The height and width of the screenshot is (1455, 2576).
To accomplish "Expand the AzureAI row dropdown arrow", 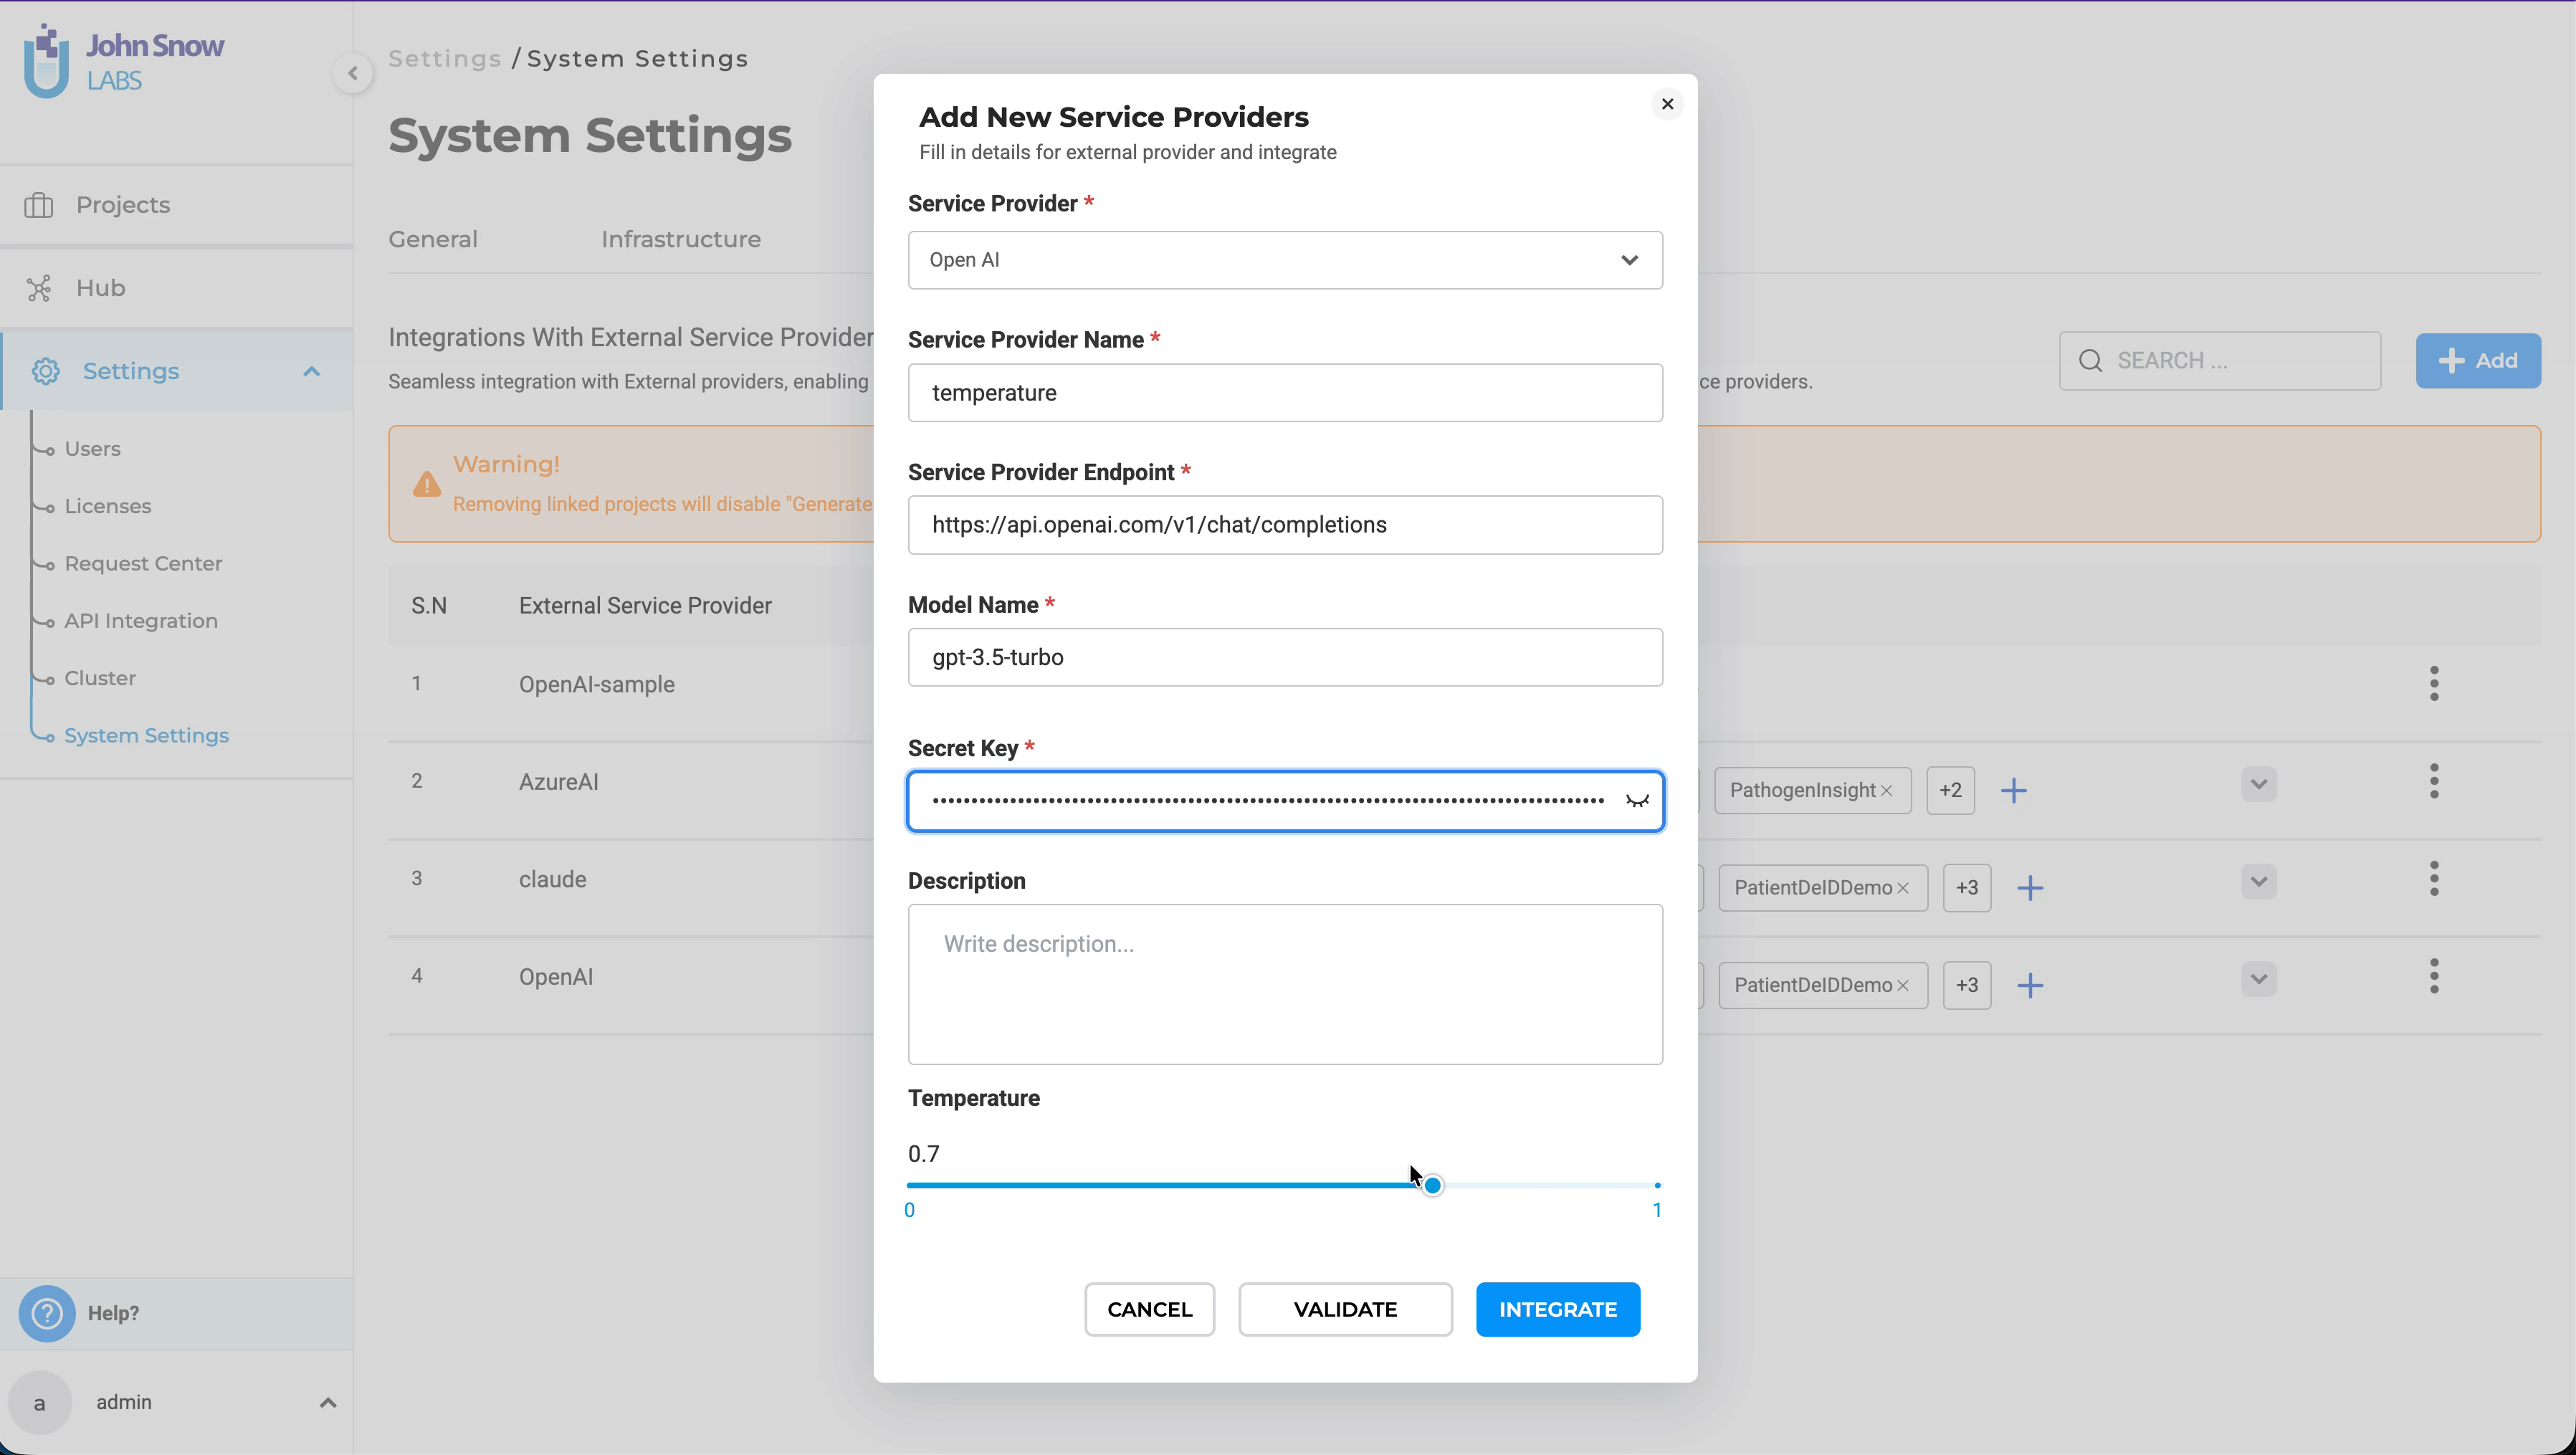I will tap(2258, 784).
